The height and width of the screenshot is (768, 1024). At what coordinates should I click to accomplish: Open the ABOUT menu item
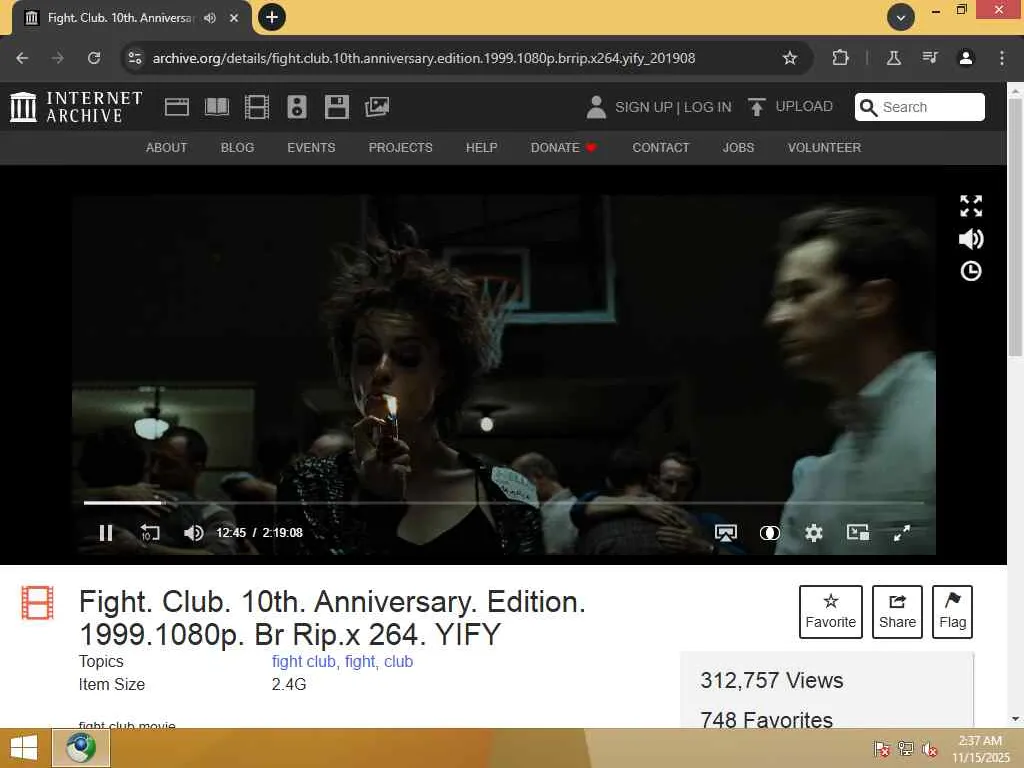tap(167, 148)
